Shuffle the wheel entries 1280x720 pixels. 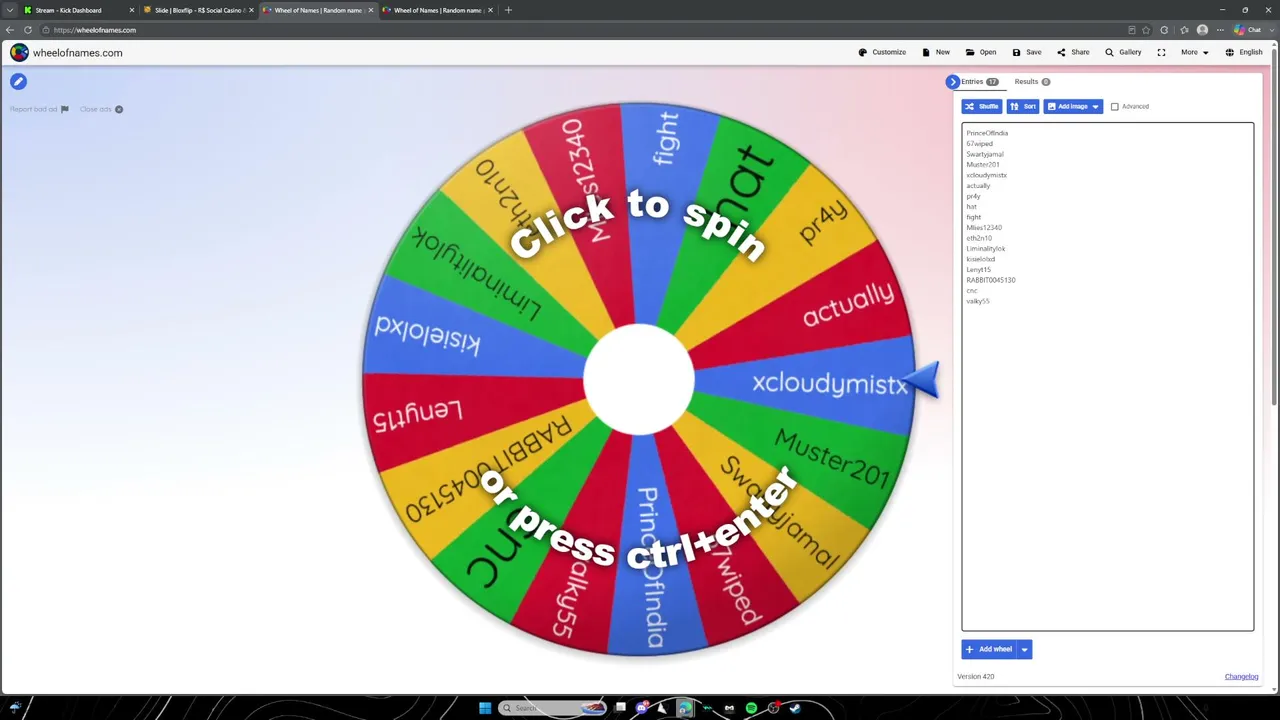click(981, 106)
